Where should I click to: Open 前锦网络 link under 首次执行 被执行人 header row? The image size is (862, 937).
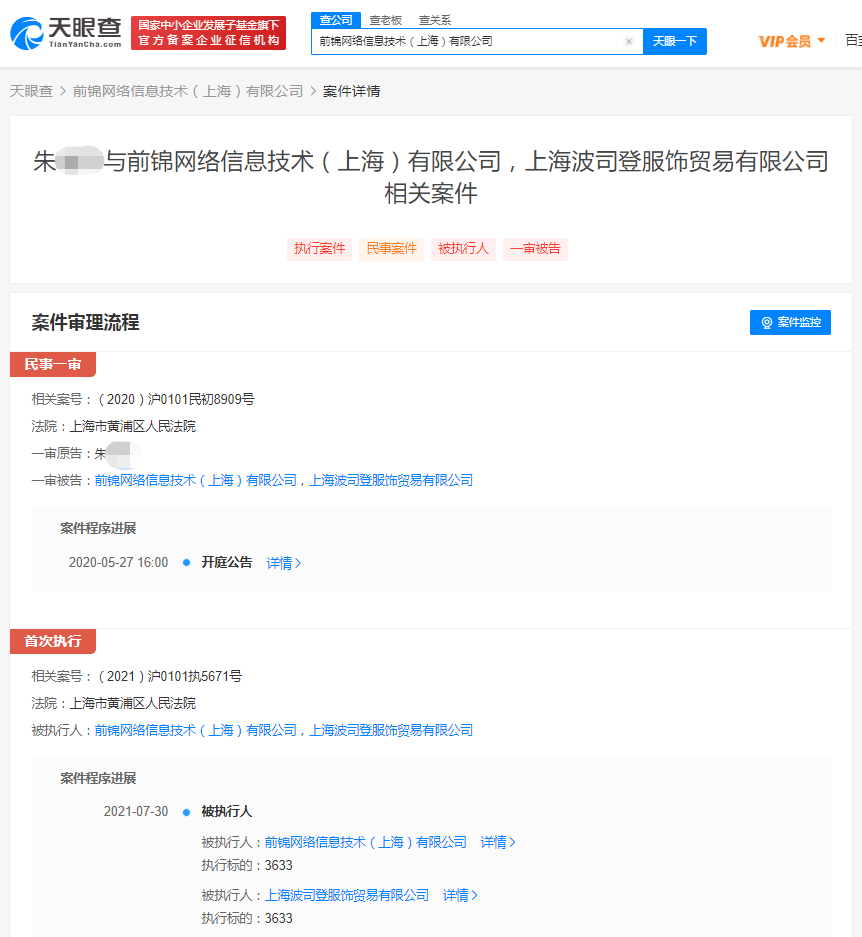195,730
